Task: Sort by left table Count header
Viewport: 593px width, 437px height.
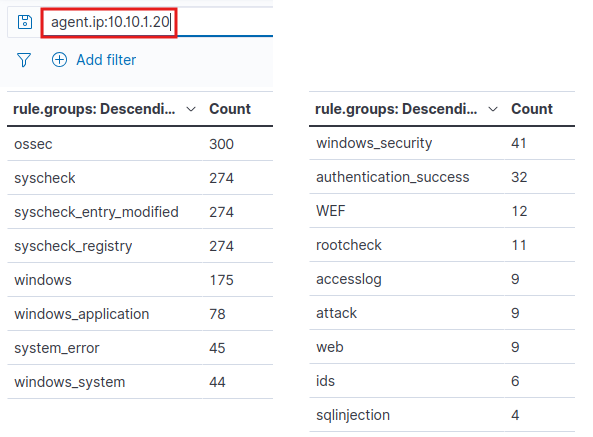Action: pyautogui.click(x=230, y=109)
